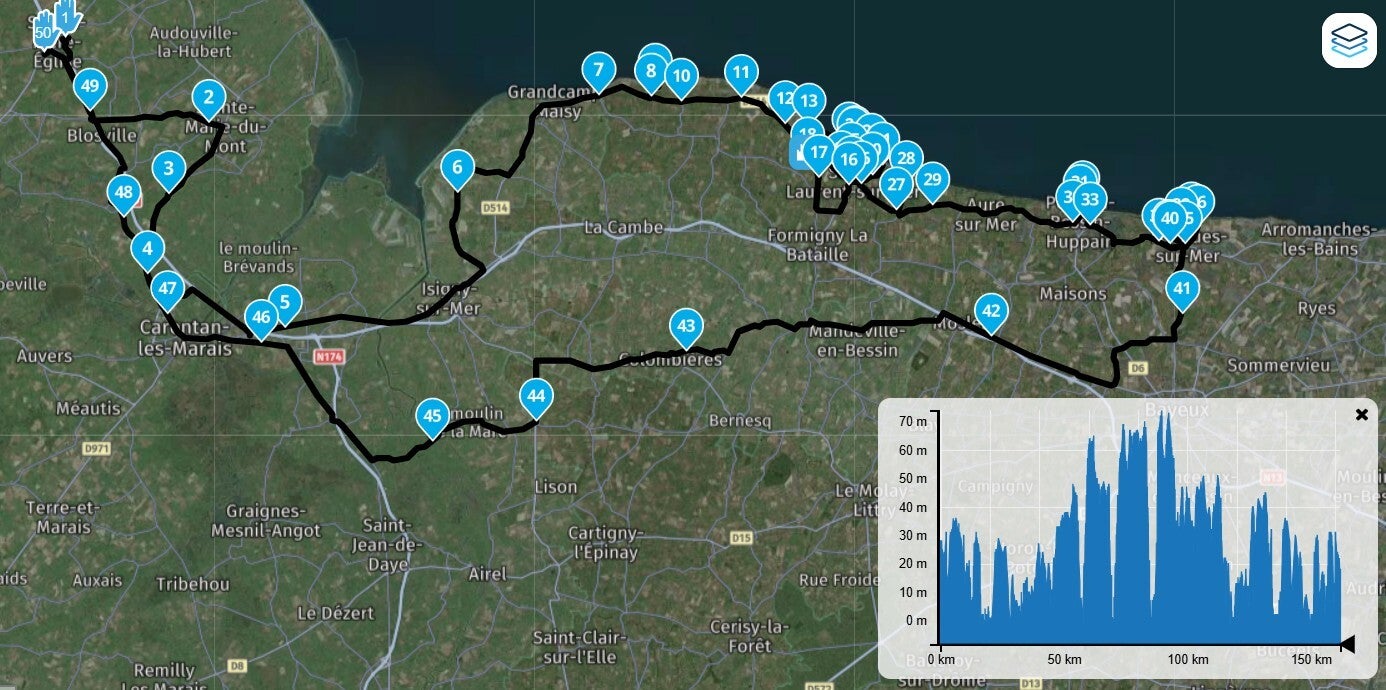Click the "Auvers" map label
The image size is (1386, 690).
tap(45, 356)
